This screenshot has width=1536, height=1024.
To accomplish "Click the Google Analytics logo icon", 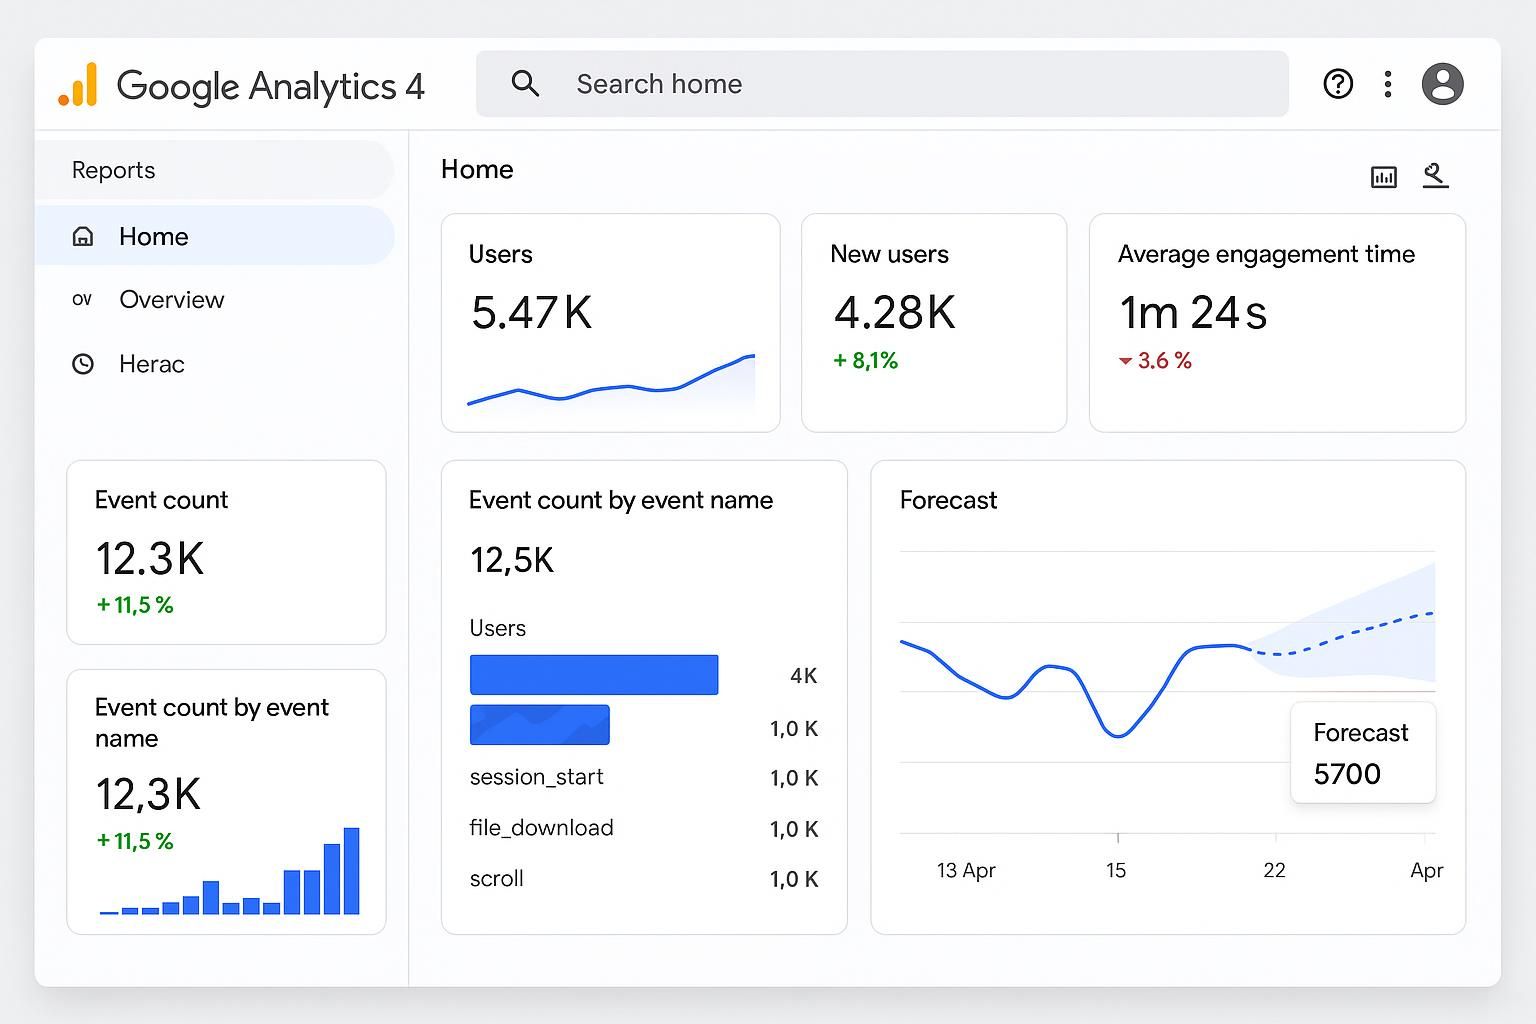I will tap(78, 85).
